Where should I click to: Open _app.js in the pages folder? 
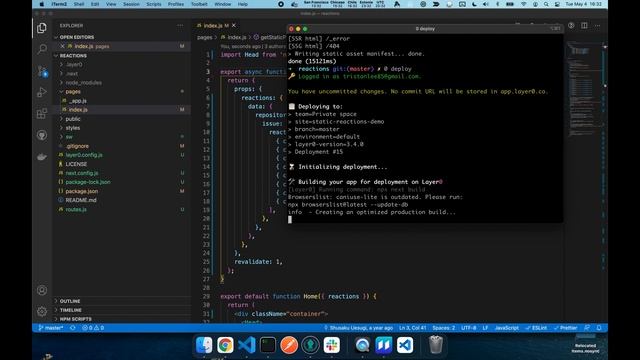(x=78, y=100)
